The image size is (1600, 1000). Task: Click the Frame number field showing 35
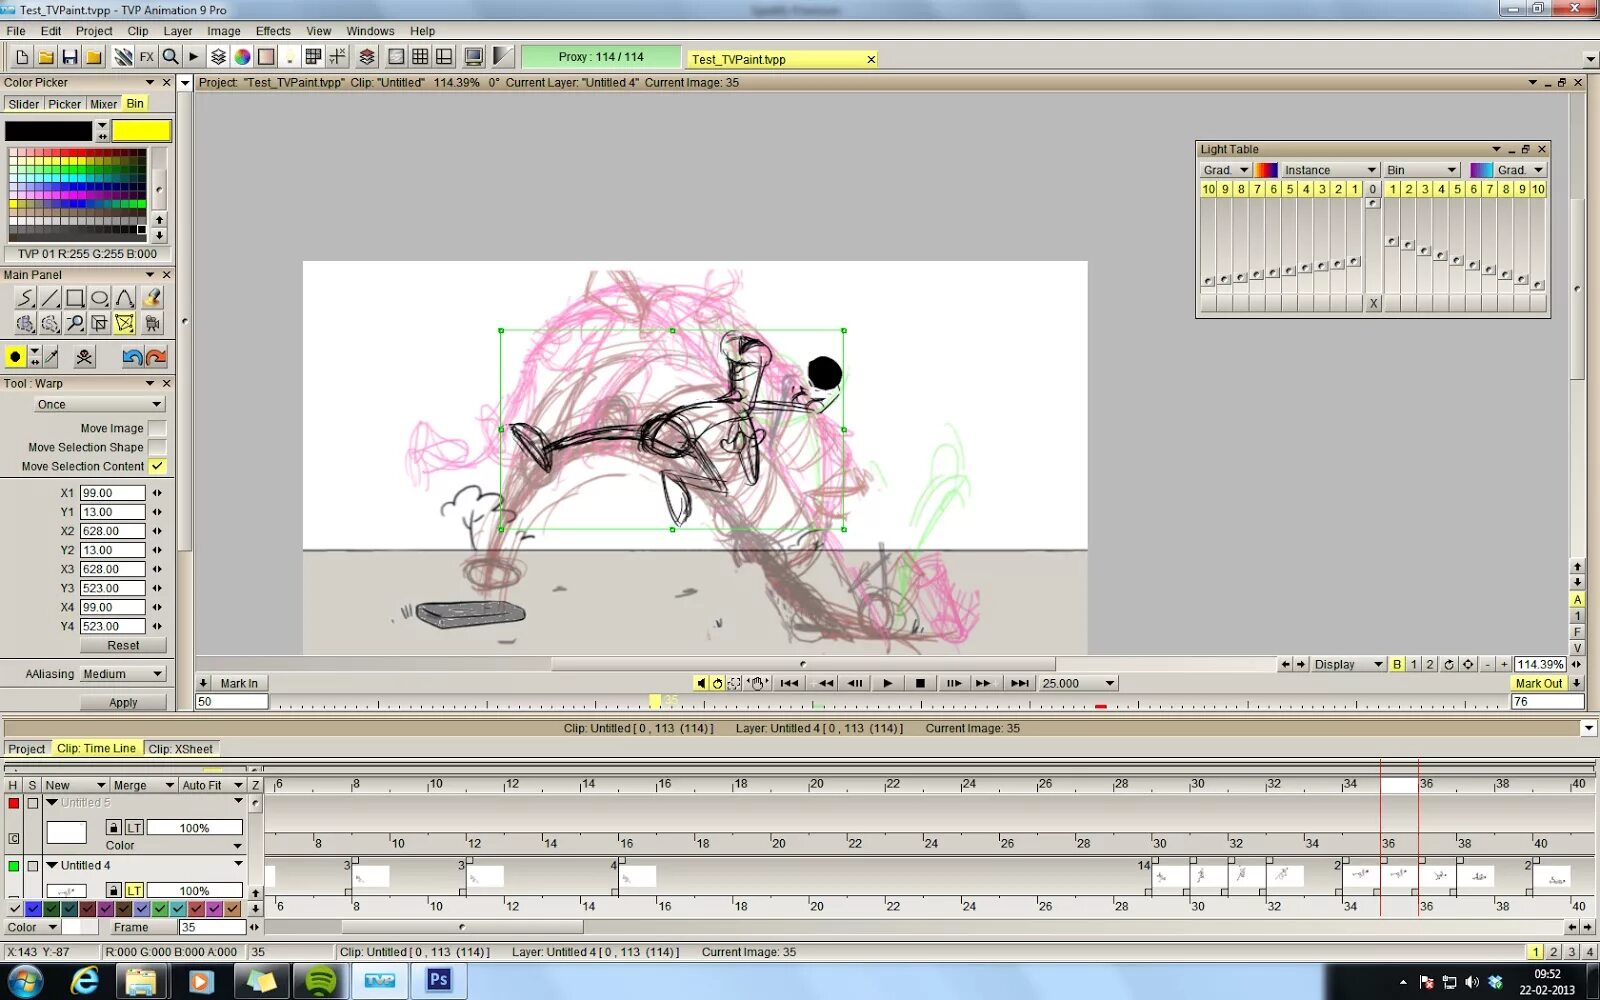point(211,927)
